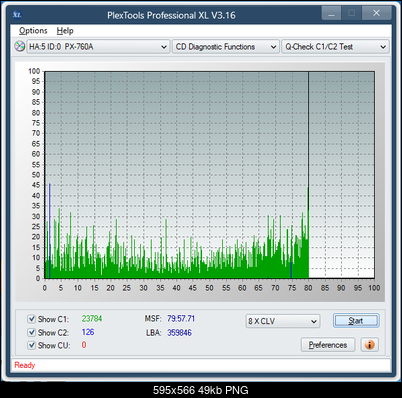Click the CU count value 0

coord(84,345)
